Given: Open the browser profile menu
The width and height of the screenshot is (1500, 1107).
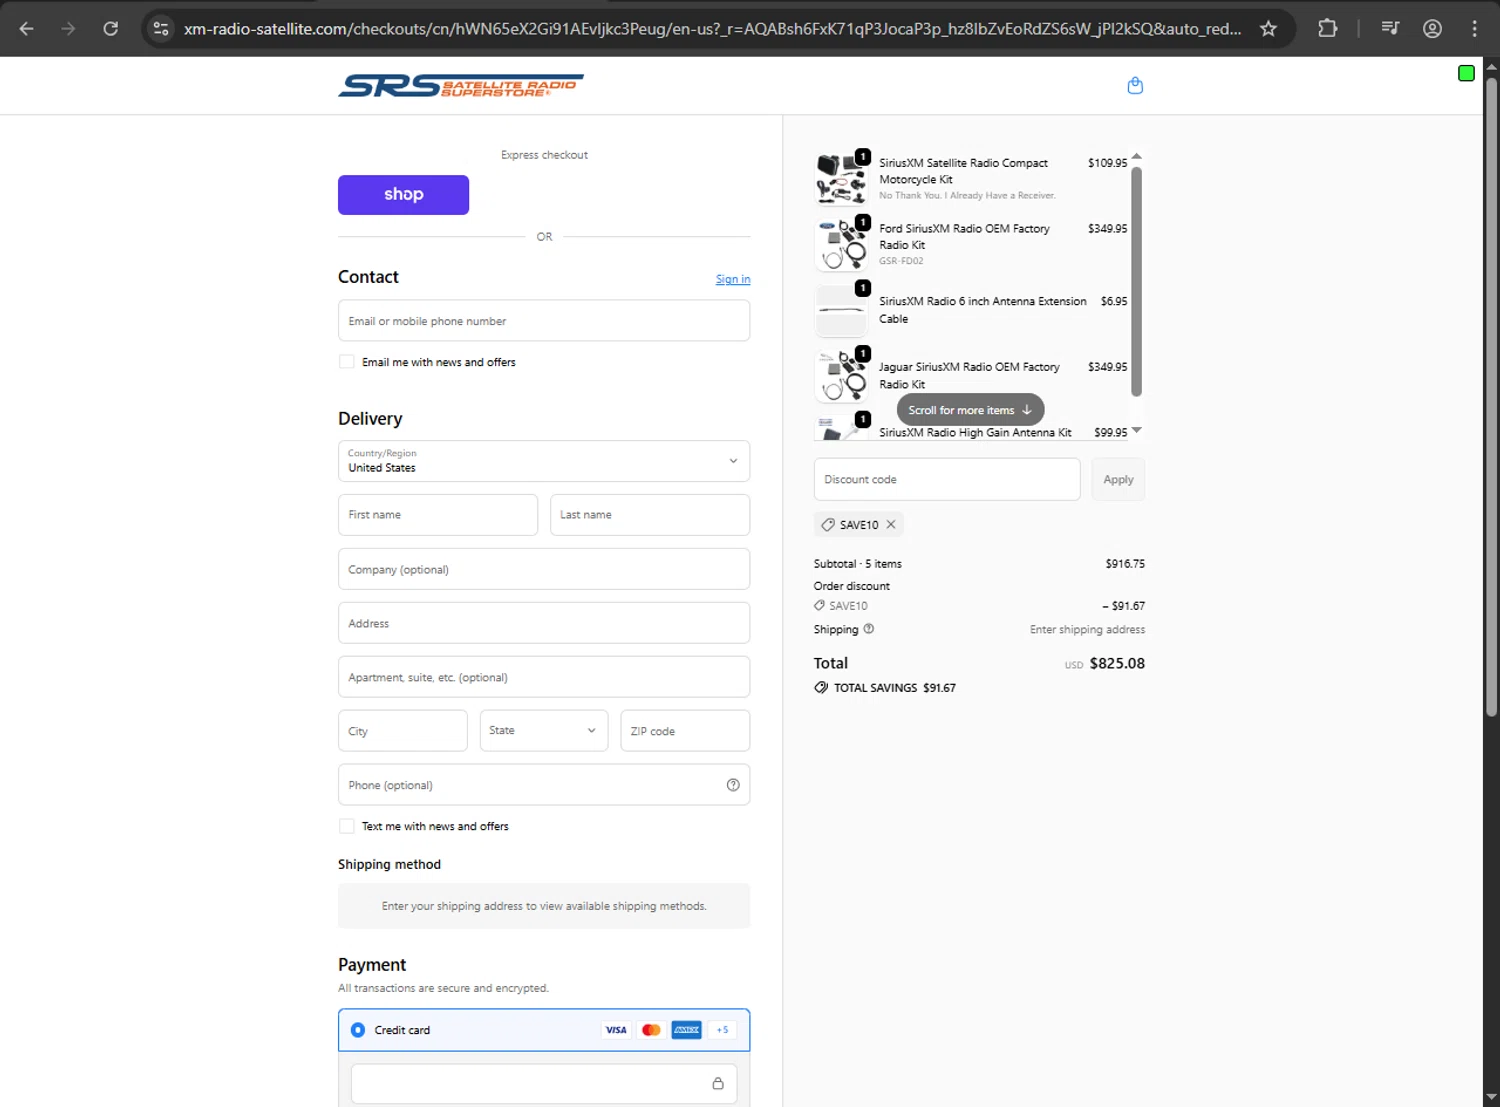Looking at the screenshot, I should point(1432,29).
